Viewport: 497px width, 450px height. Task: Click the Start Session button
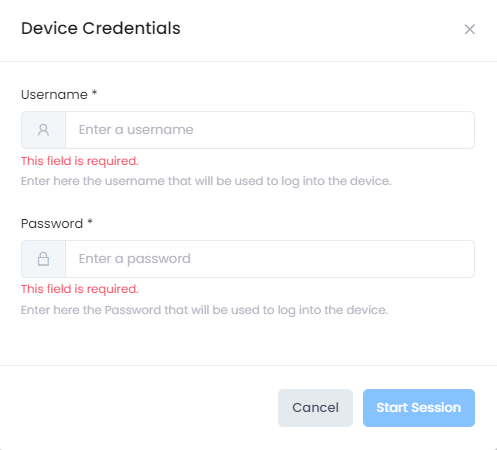419,408
